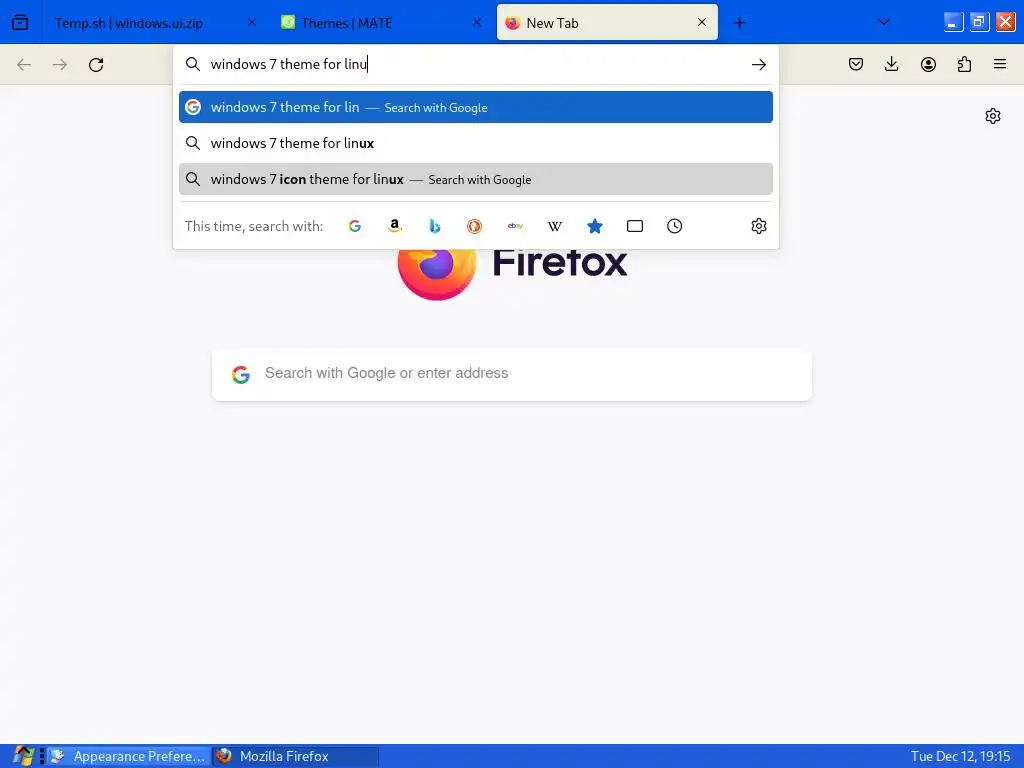
Task: Open the taskbar applications menu icon
Action: point(23,756)
